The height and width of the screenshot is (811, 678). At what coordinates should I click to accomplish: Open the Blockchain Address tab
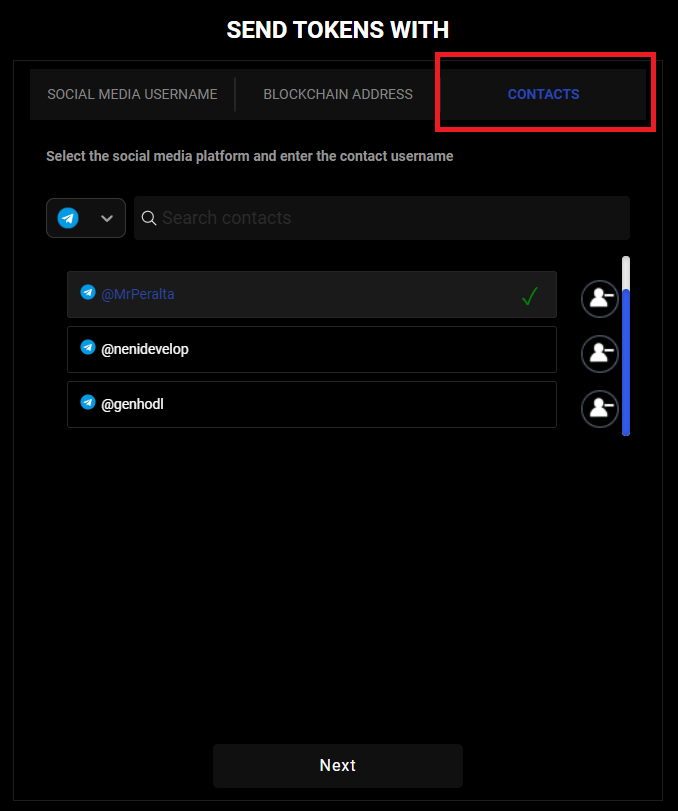pyautogui.click(x=338, y=94)
